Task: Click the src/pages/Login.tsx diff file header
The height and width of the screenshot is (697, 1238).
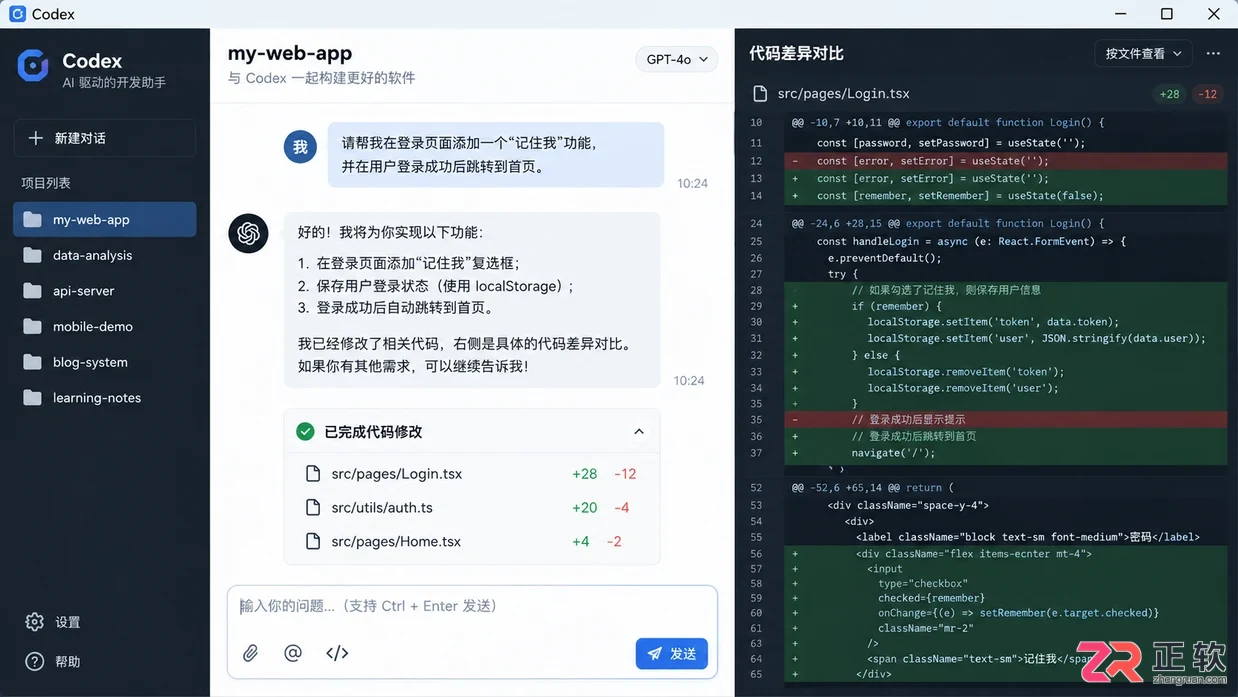Action: click(843, 94)
